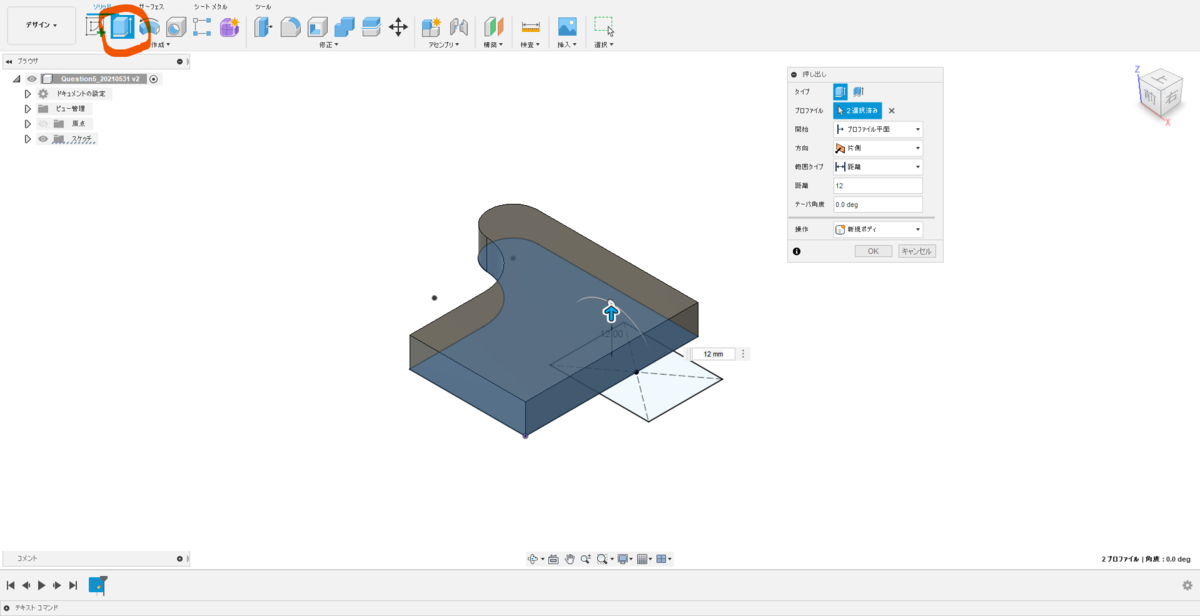This screenshot has height=616, width=1200.
Task: Open timeline settings gear icon
Action: (x=1187, y=586)
